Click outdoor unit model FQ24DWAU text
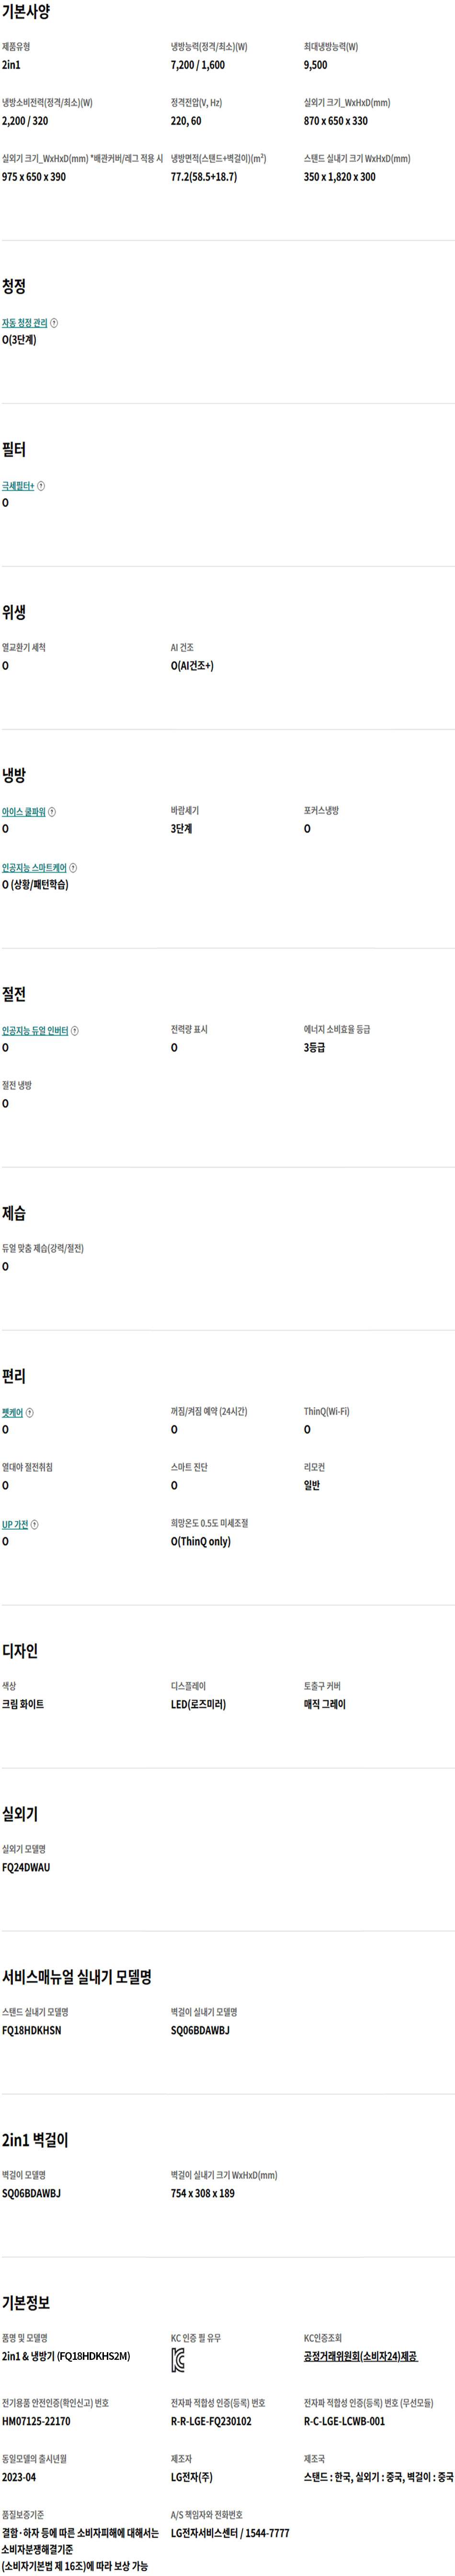The width and height of the screenshot is (455, 2576). click(x=26, y=1867)
